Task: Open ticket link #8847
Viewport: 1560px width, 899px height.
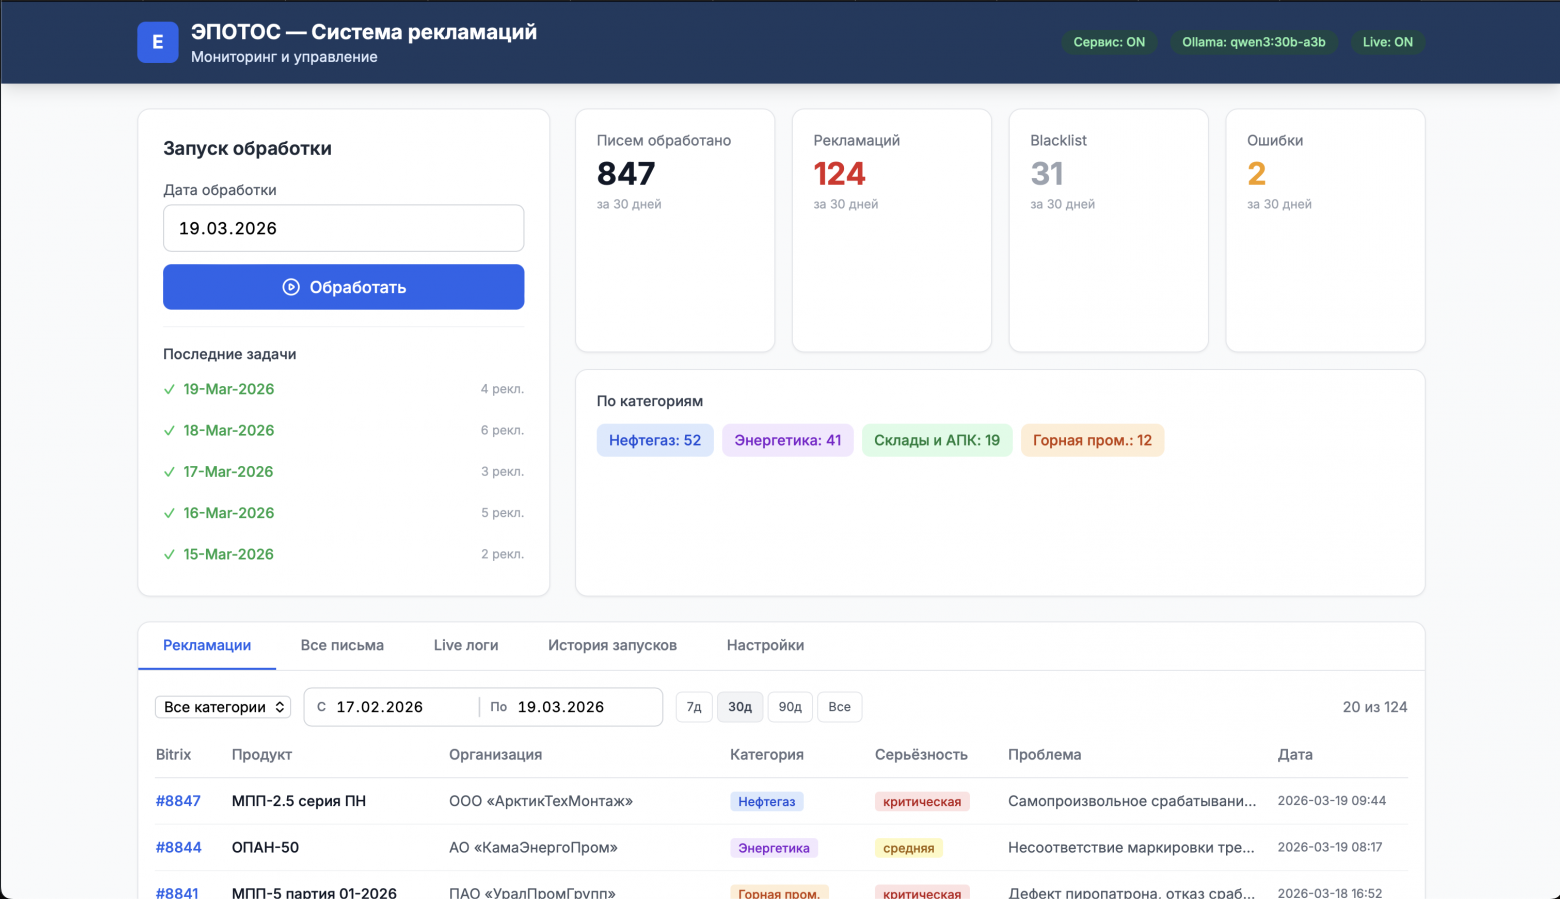Action: coord(179,801)
